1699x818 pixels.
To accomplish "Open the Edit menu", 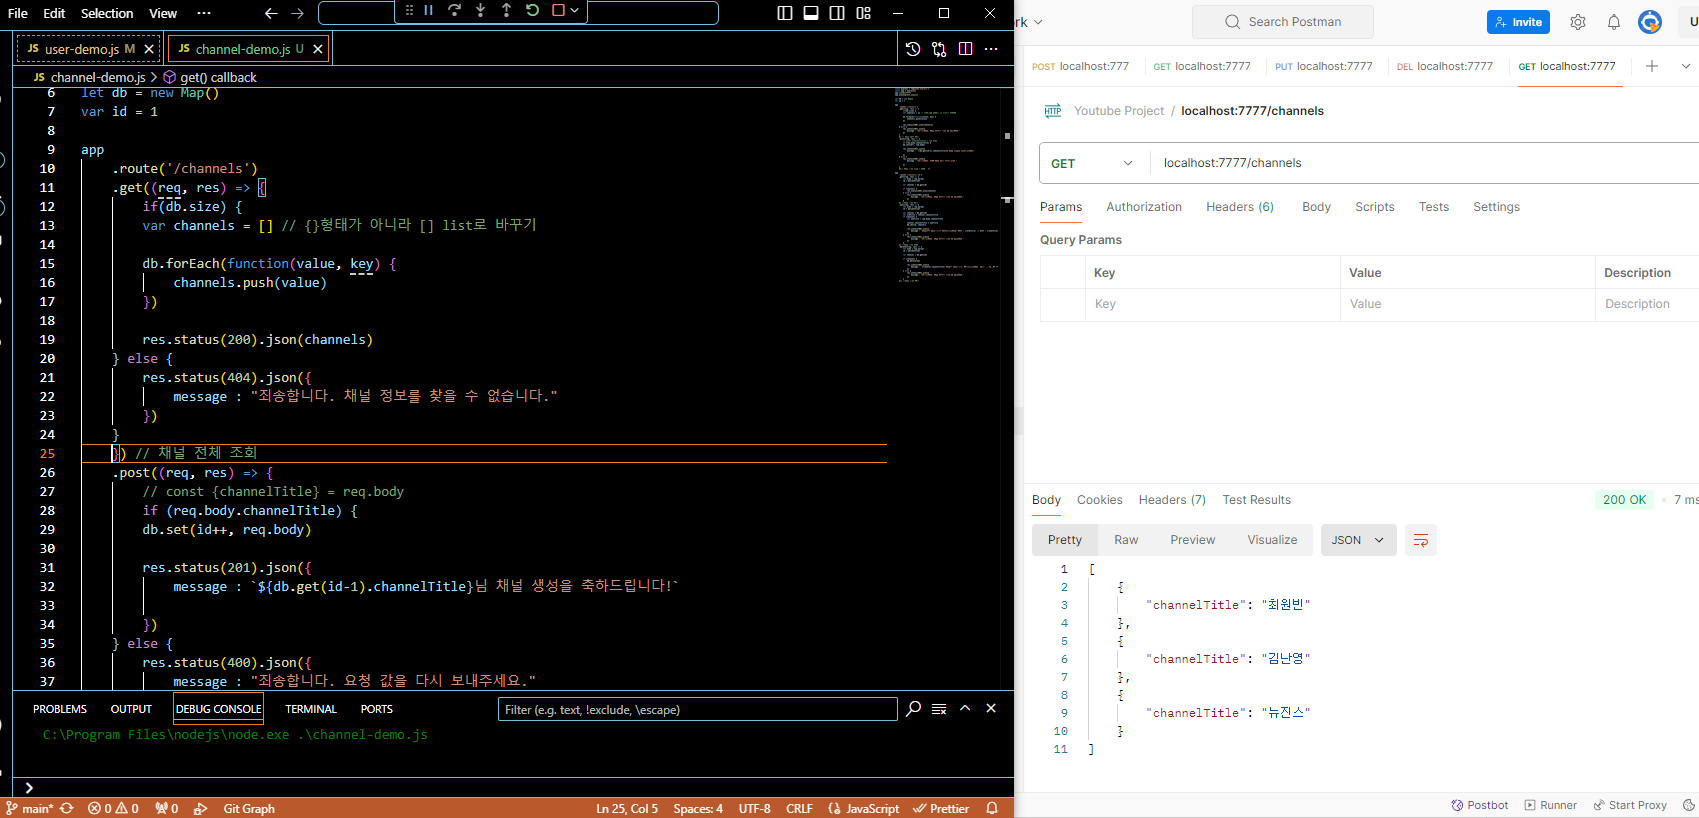I will coord(54,13).
